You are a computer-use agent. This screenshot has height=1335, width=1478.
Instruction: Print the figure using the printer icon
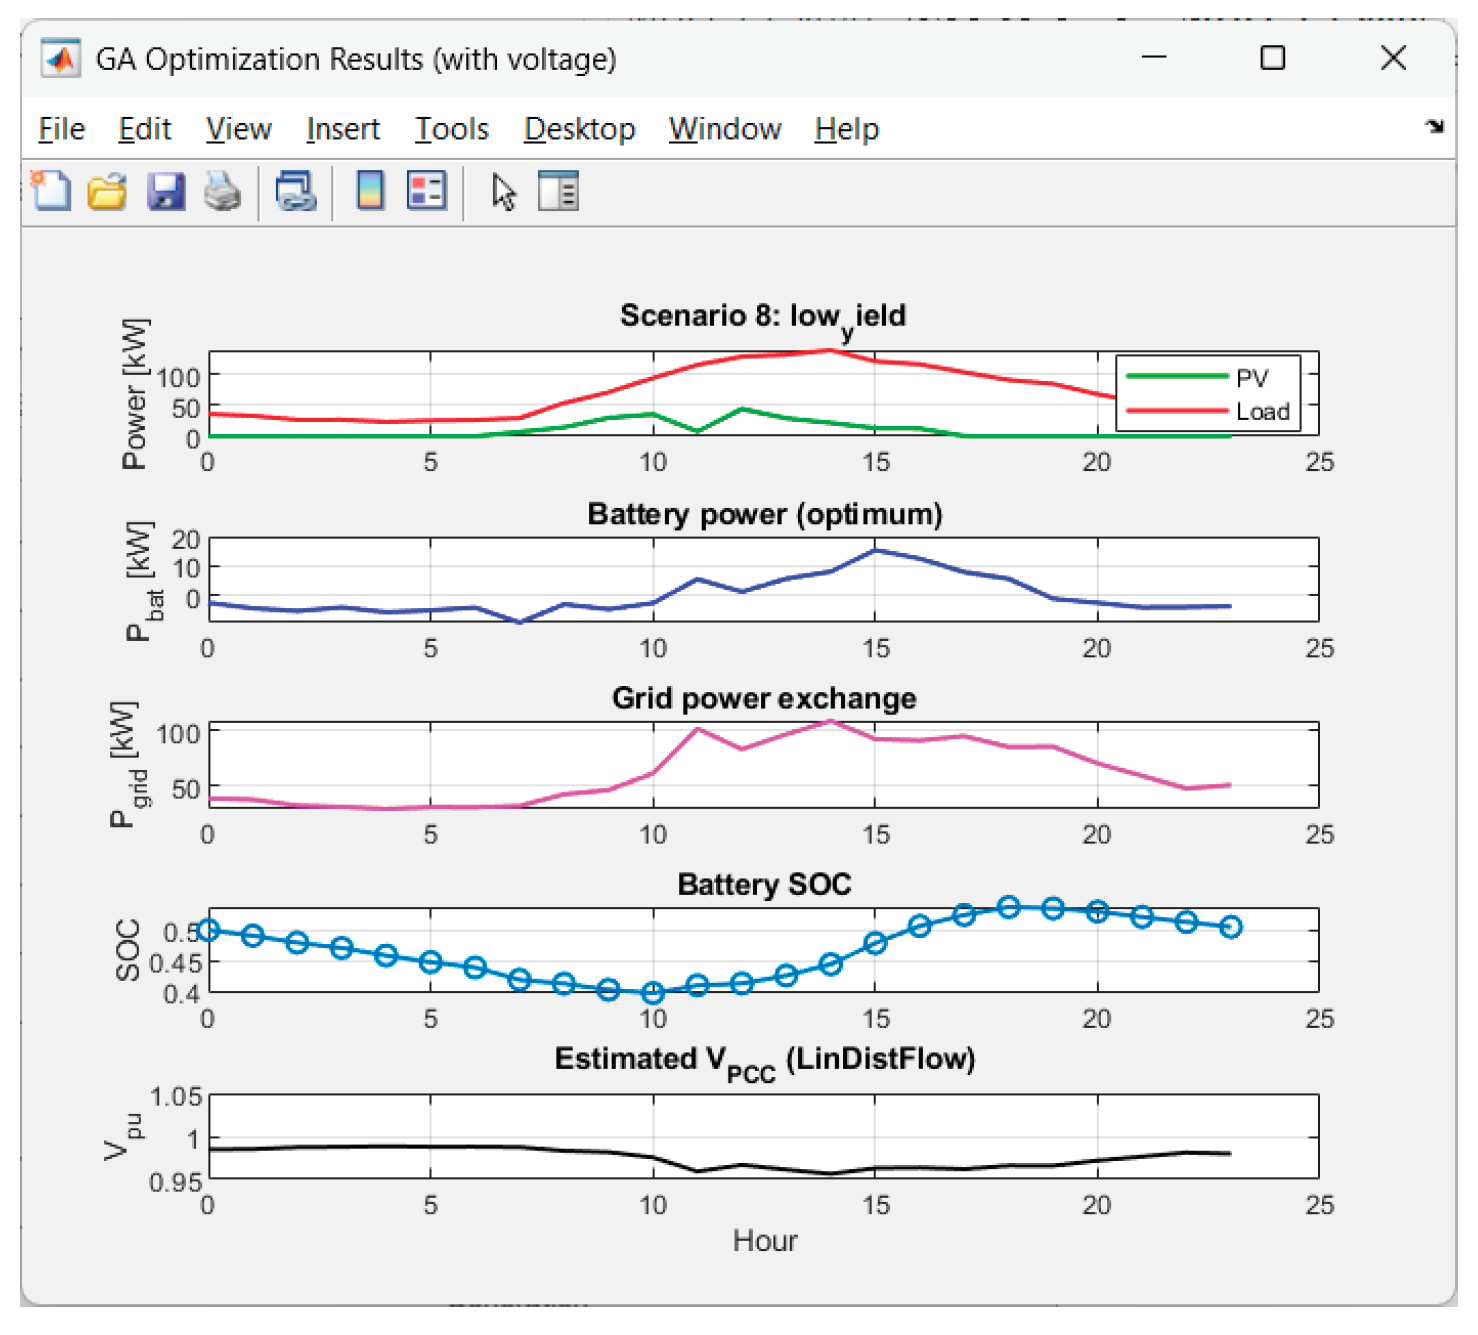222,190
